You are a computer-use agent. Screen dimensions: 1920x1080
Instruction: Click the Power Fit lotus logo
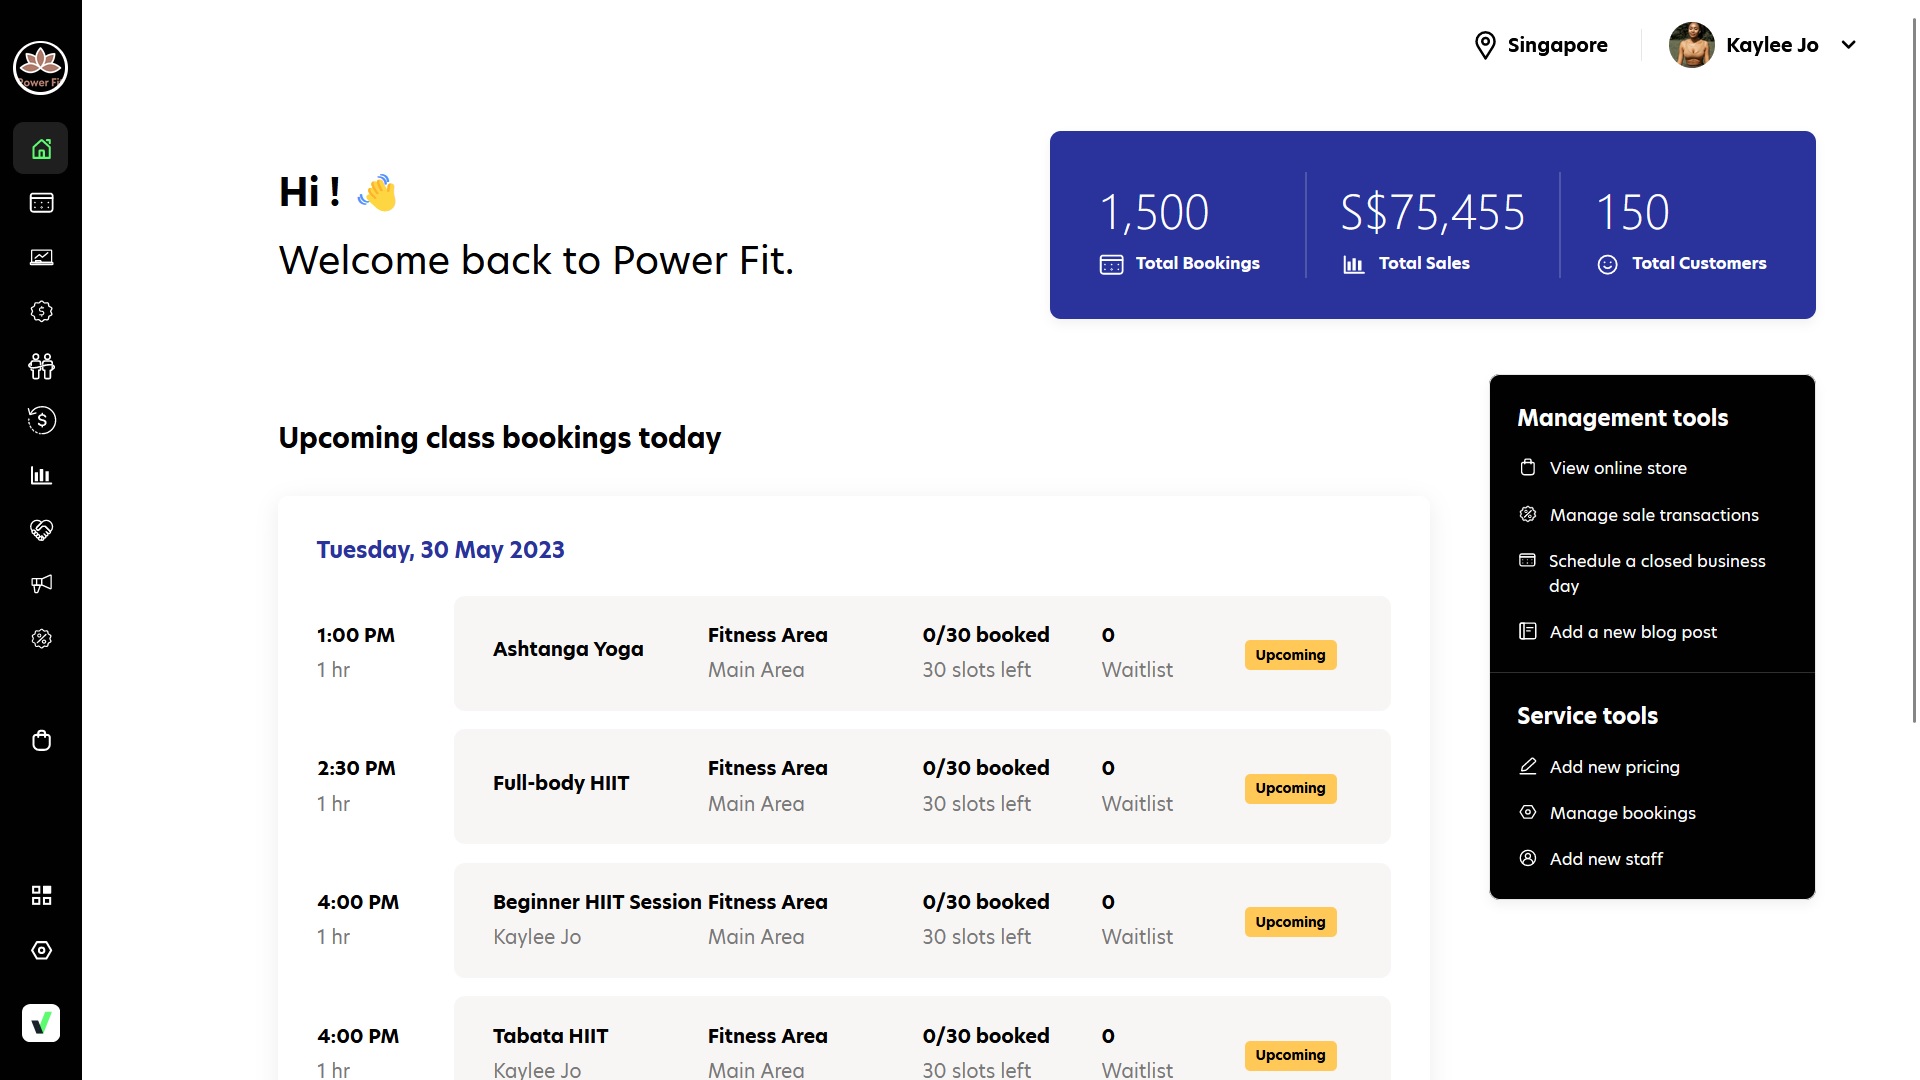click(x=40, y=68)
